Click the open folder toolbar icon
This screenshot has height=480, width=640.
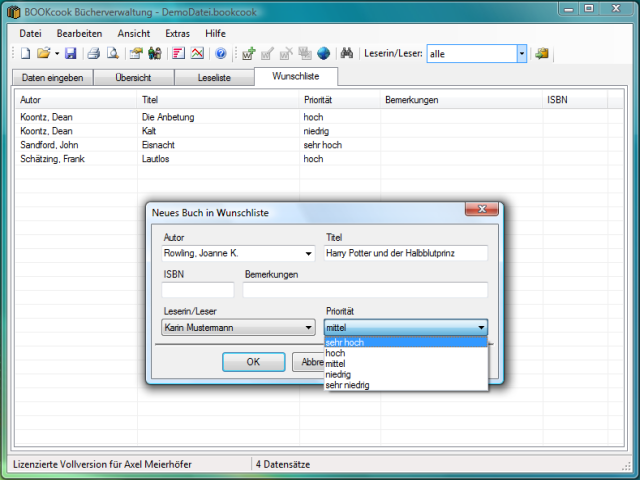[x=44, y=53]
